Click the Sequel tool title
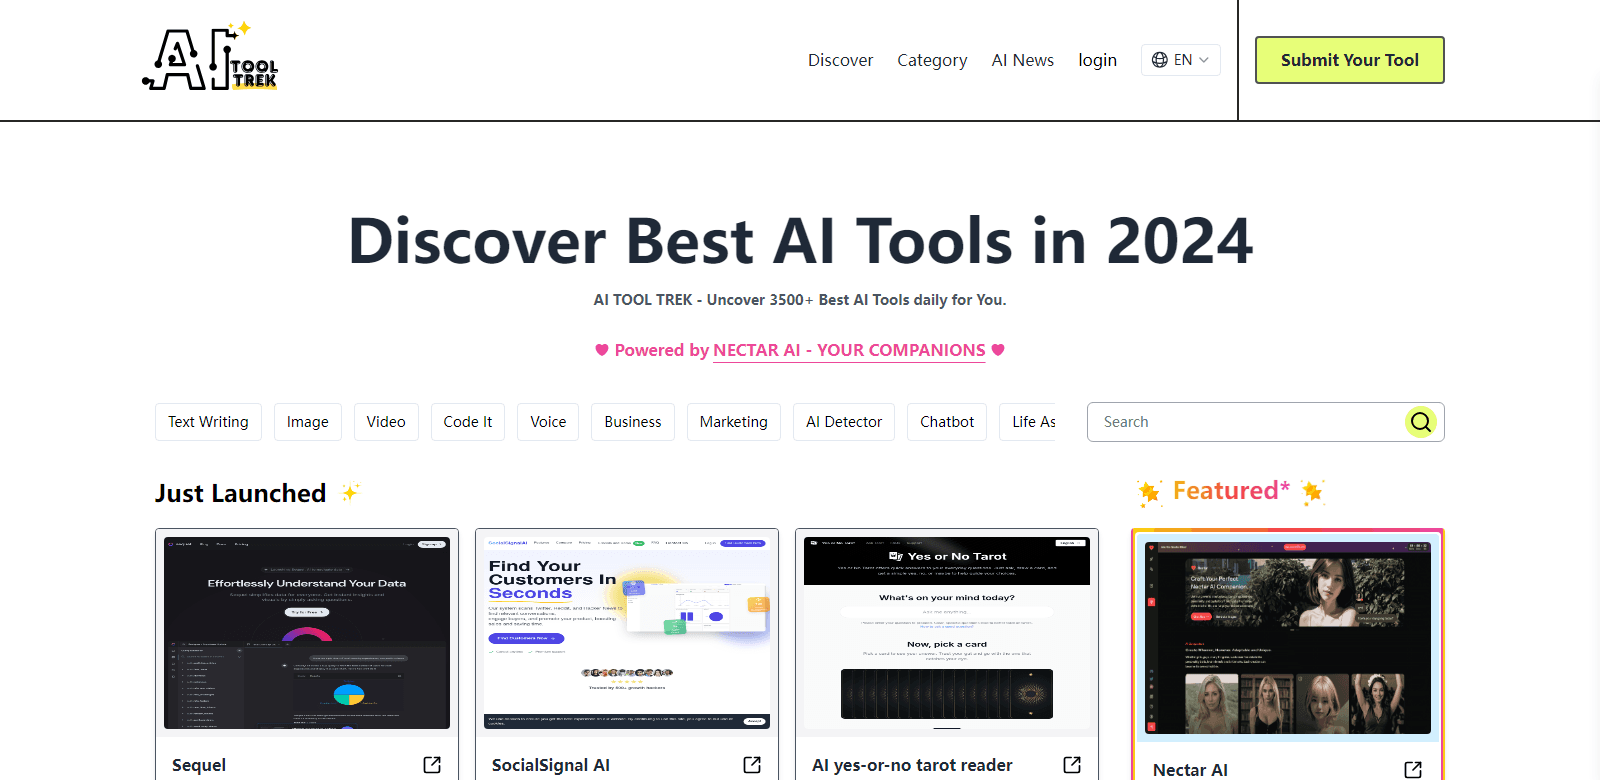The image size is (1600, 780). (x=199, y=765)
